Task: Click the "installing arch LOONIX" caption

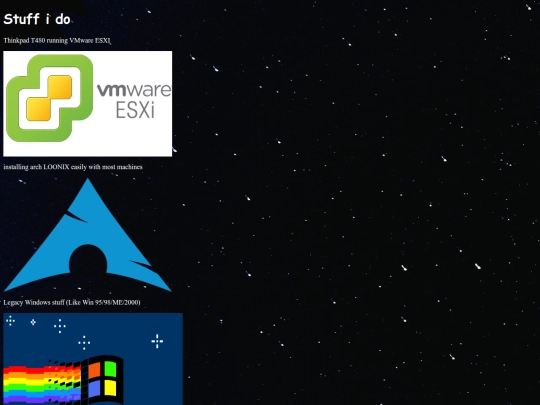Action: tap(73, 167)
